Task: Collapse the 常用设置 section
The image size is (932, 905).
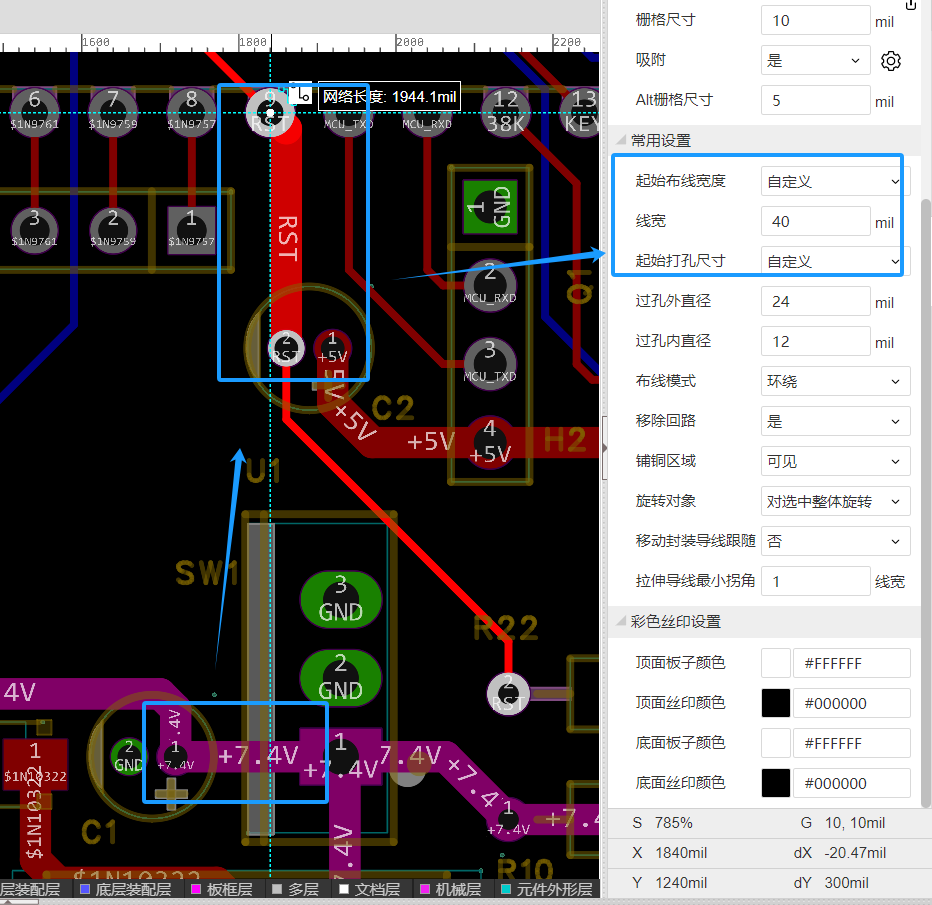Action: click(623, 141)
